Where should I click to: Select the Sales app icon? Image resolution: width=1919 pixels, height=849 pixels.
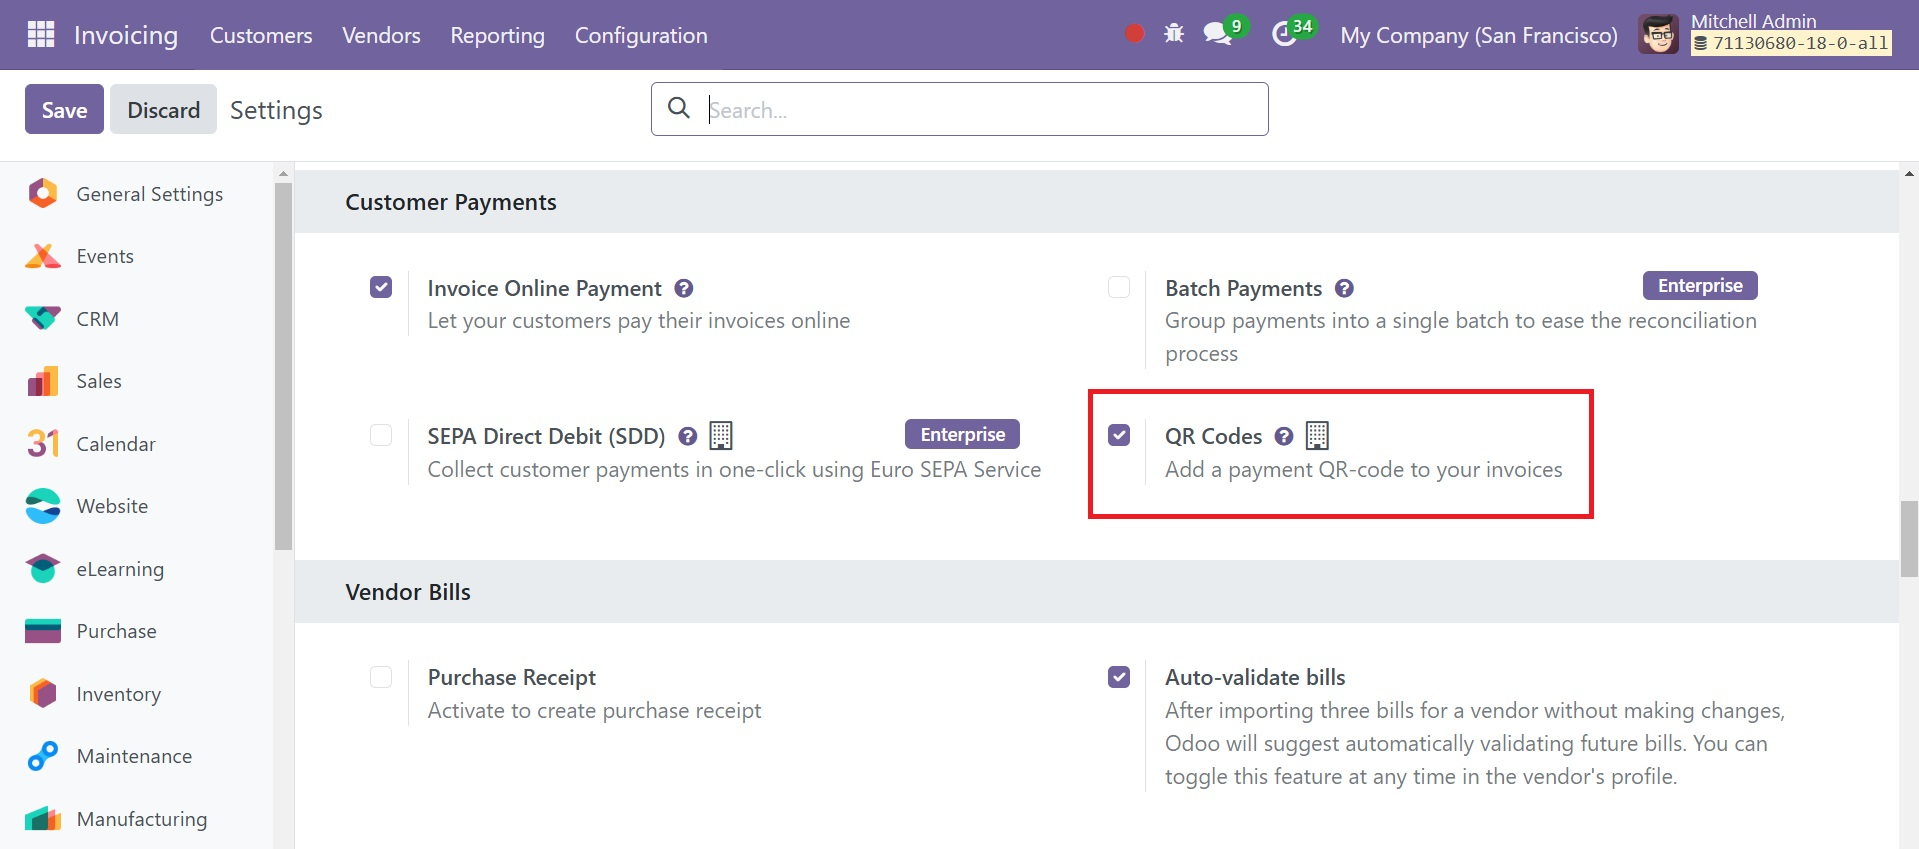43,381
